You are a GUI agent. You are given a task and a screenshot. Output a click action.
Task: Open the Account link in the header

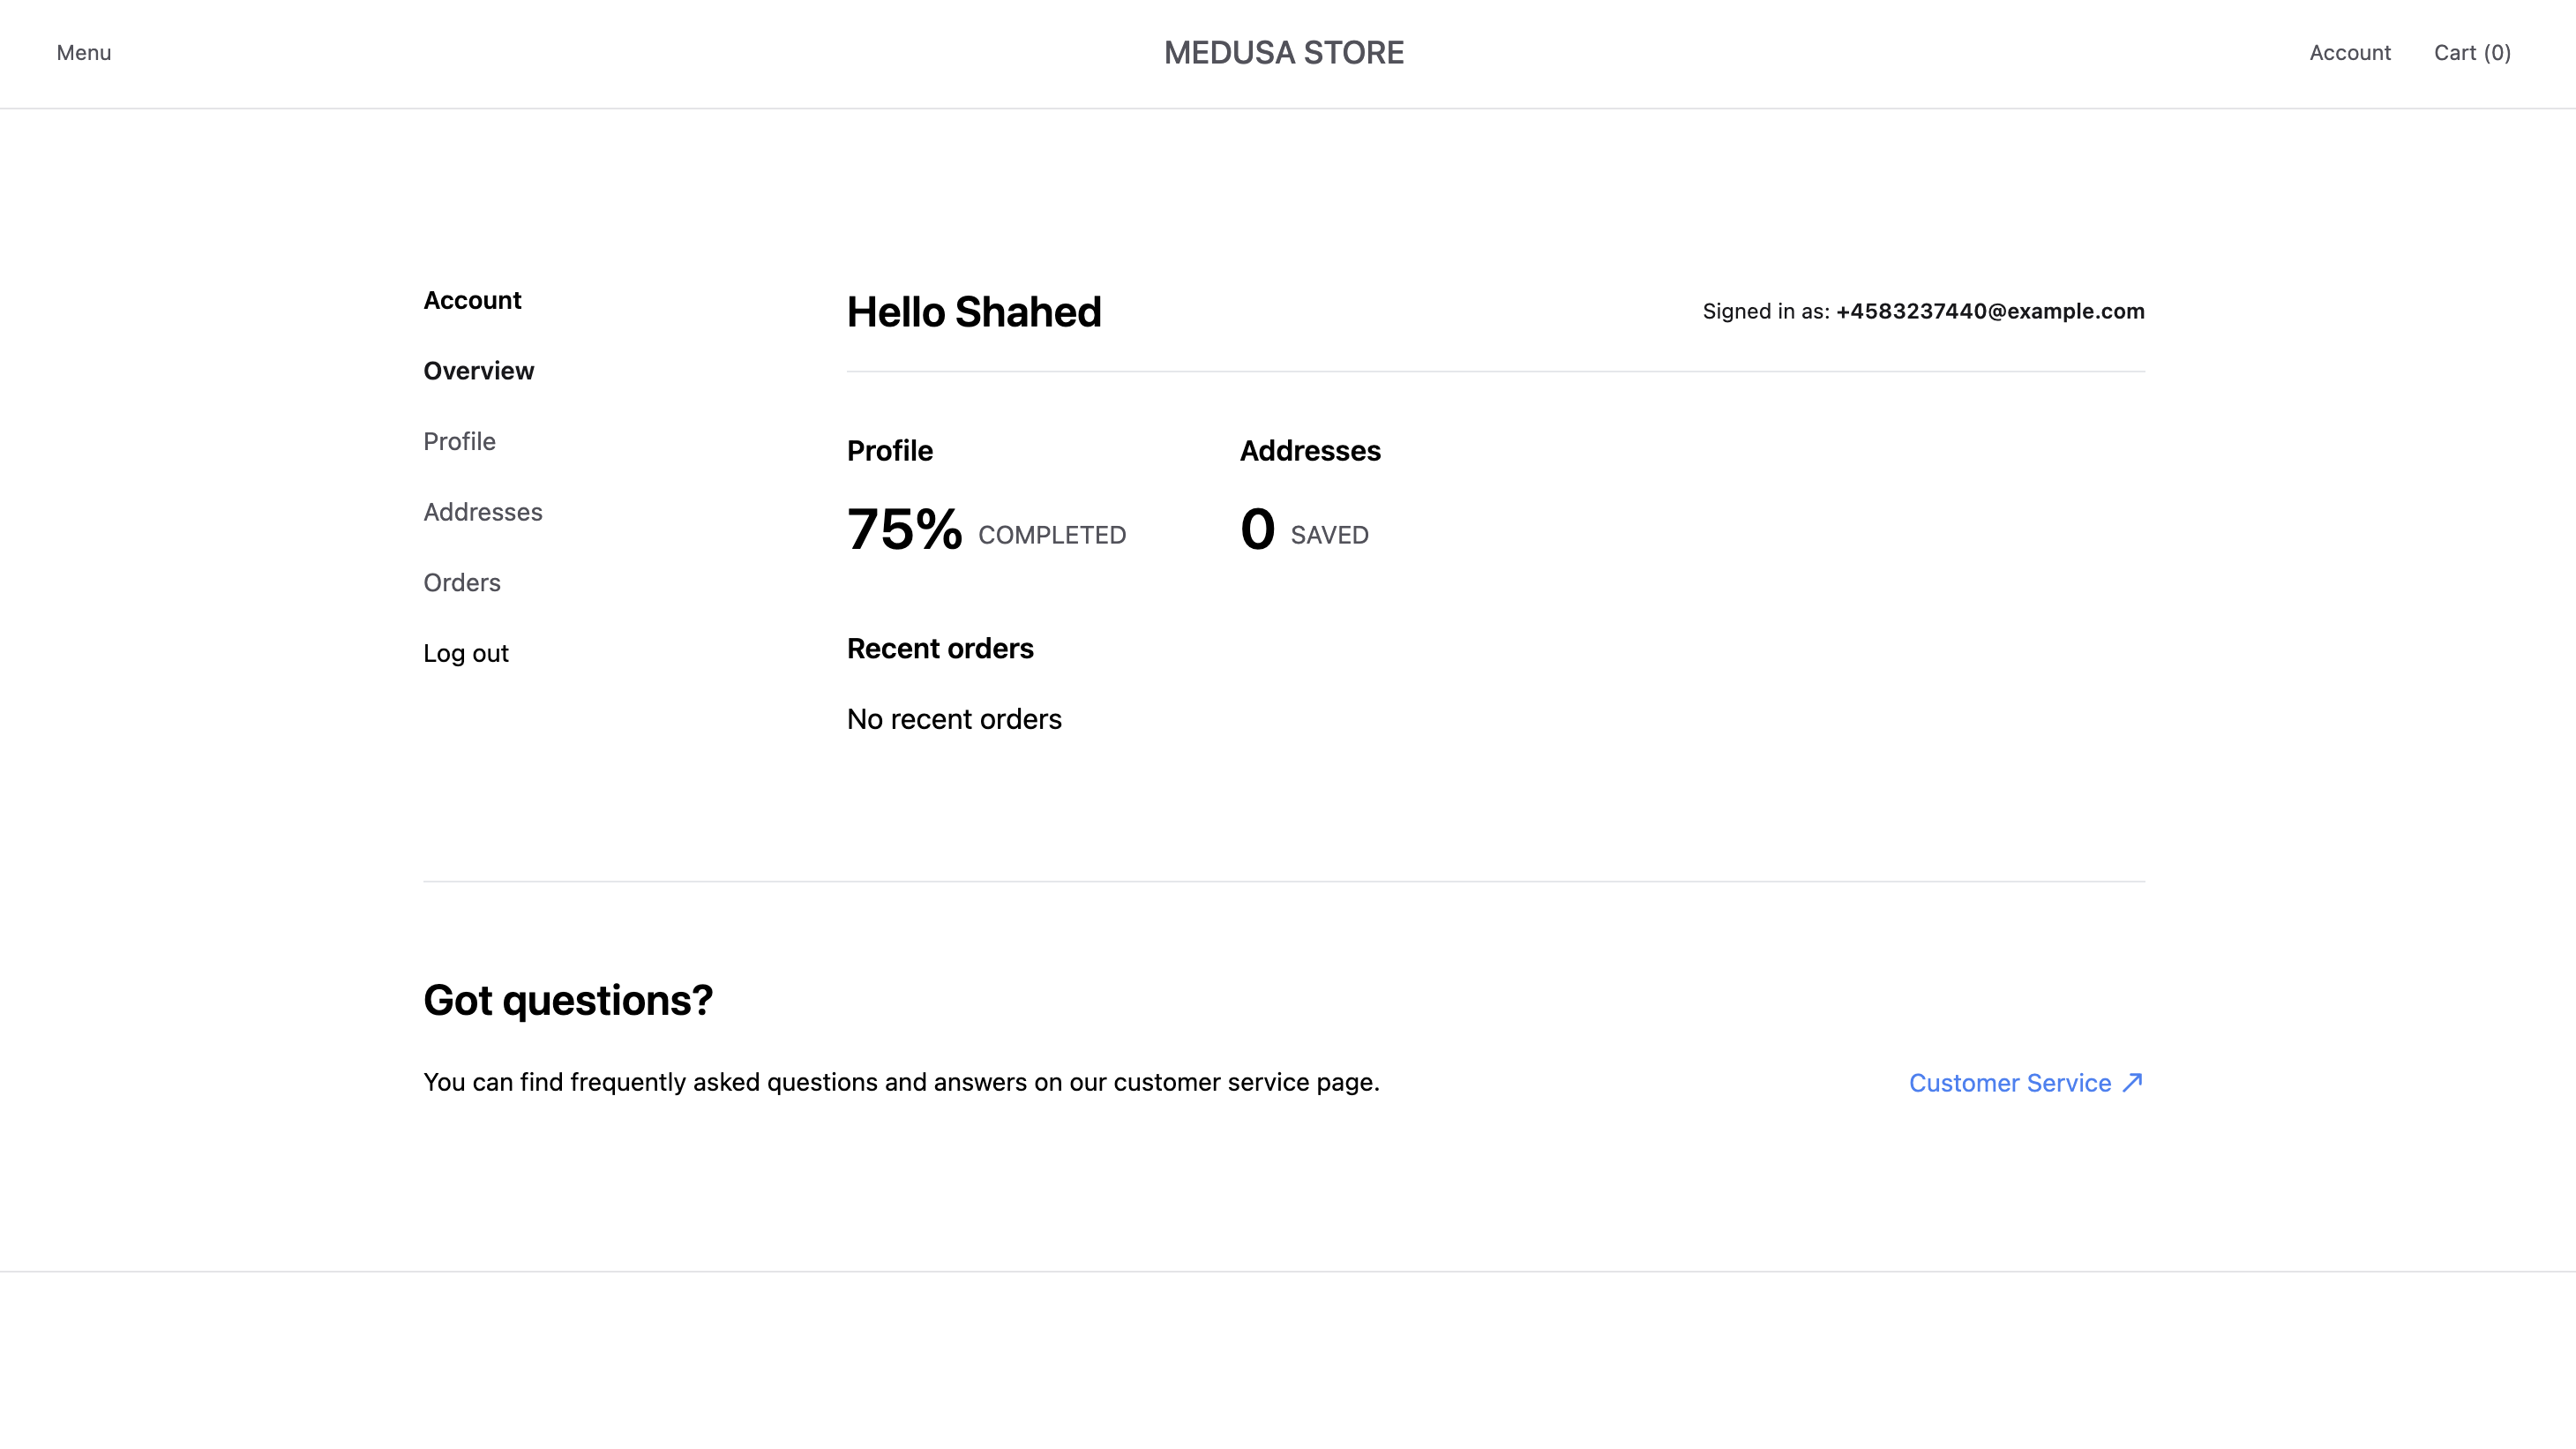(2350, 53)
